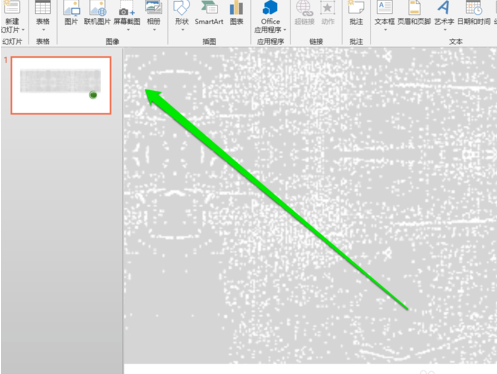Select slide 1 thumbnail
497x374 pixels.
click(61, 85)
